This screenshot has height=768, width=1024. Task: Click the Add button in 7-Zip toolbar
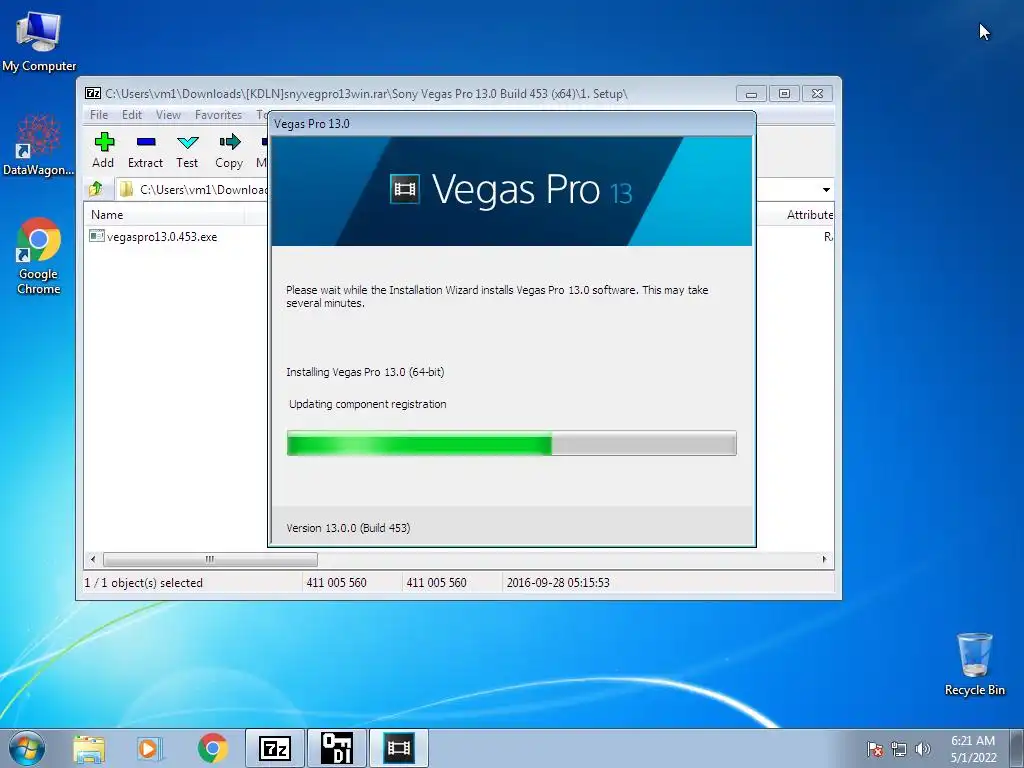click(103, 150)
